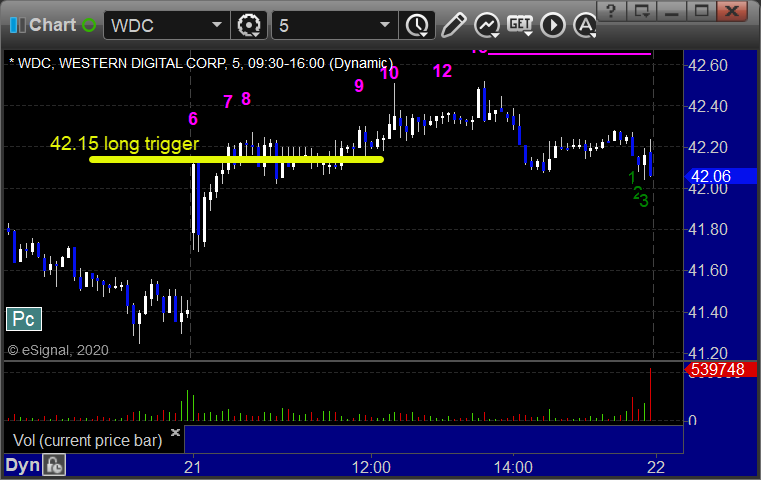Click the Dyn label at bottom
Image resolution: width=761 pixels, height=480 pixels.
(x=22, y=465)
